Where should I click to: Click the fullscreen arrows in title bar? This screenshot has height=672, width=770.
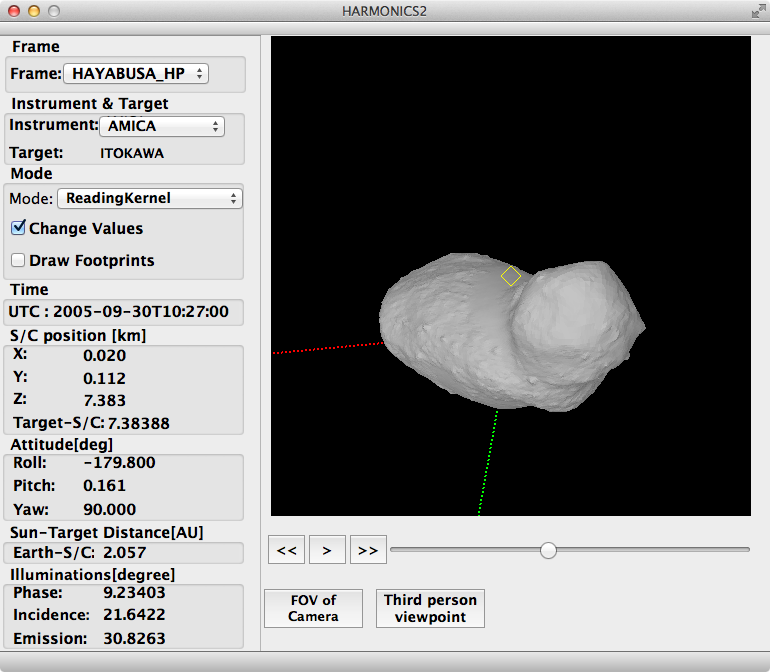[x=757, y=11]
